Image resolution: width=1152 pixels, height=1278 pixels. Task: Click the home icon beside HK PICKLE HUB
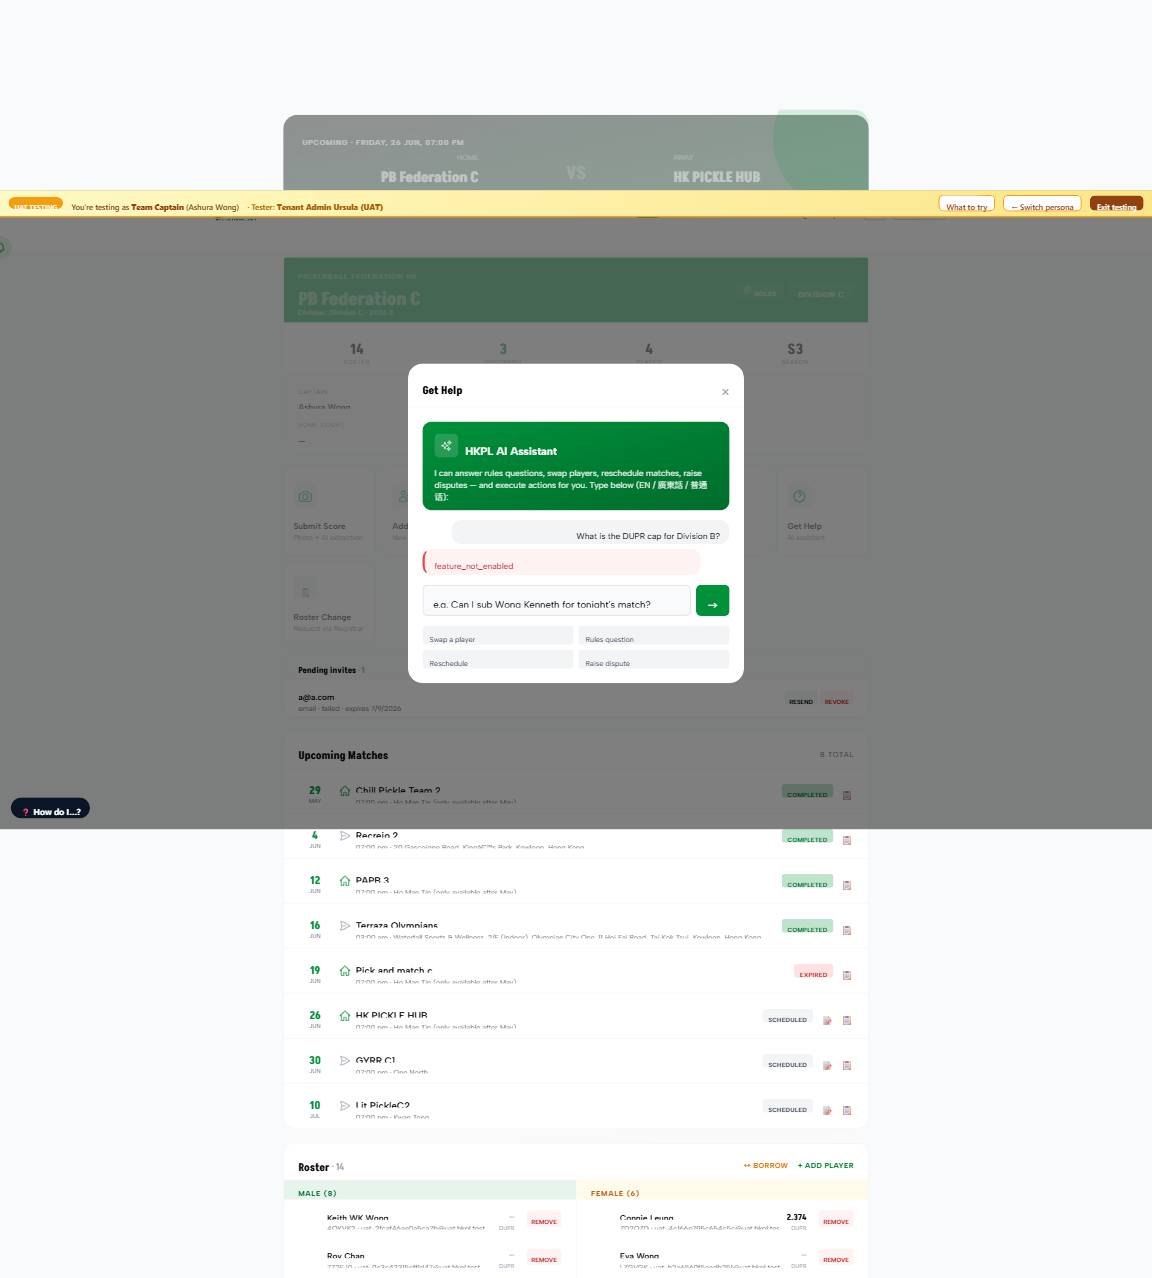(345, 1015)
